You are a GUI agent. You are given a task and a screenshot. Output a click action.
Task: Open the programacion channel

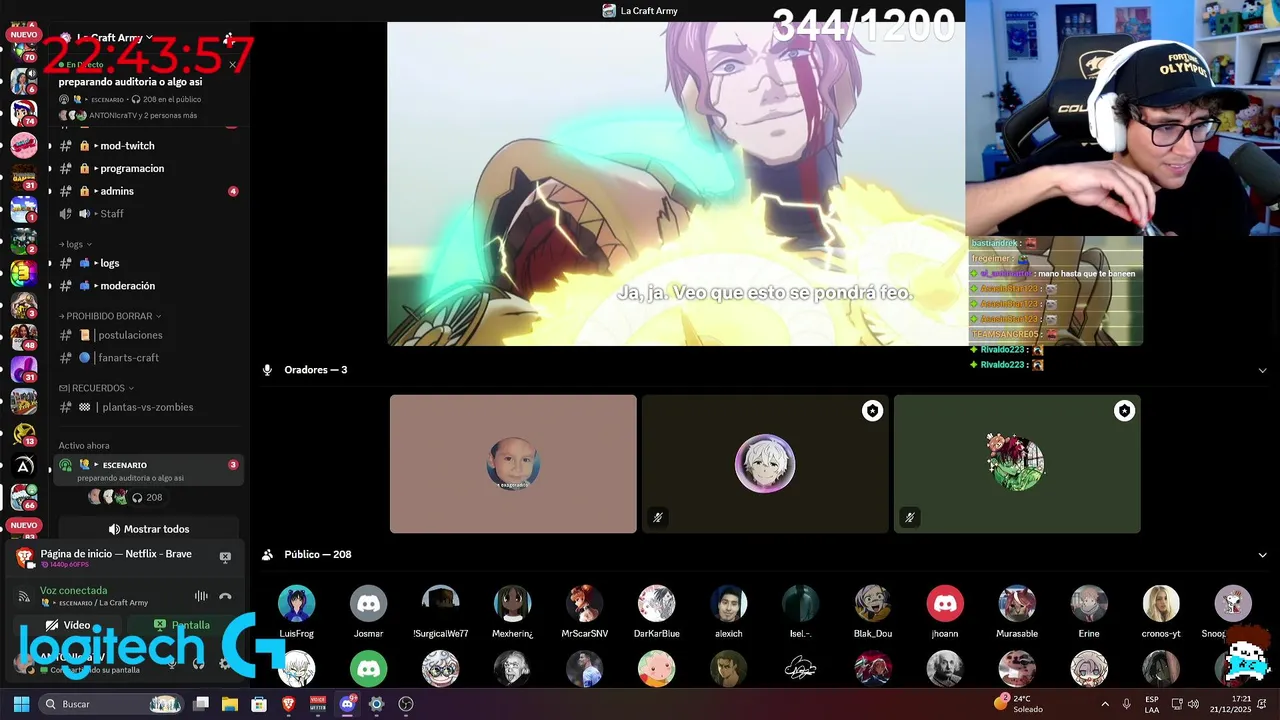[x=144, y=168]
